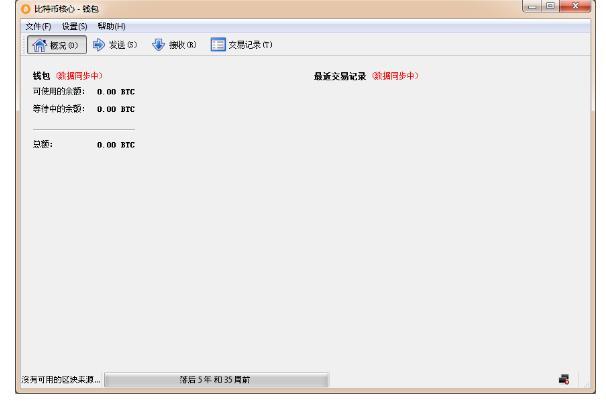This screenshot has height=401, width=606.
Task: Switch to the 发送 send tab
Action: (115, 45)
